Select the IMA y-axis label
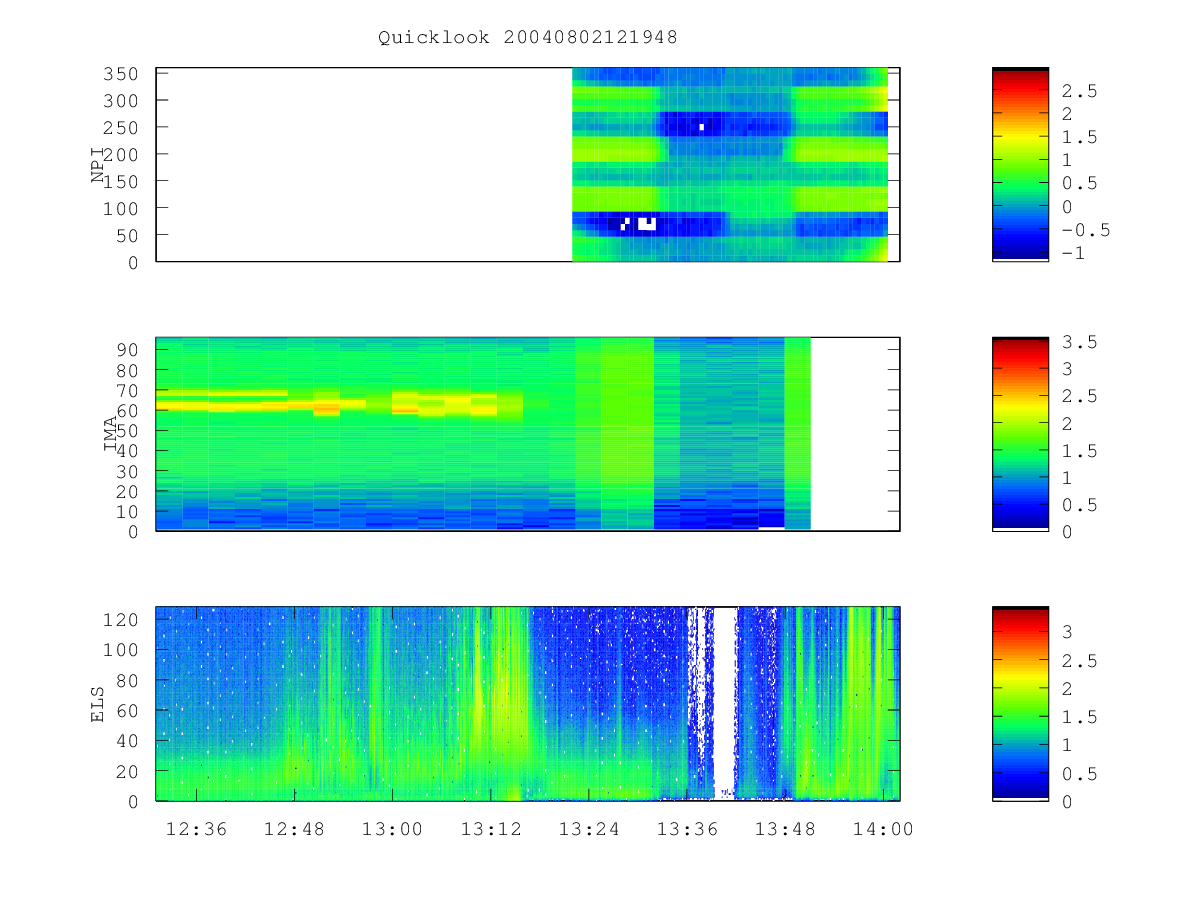 (x=111, y=434)
